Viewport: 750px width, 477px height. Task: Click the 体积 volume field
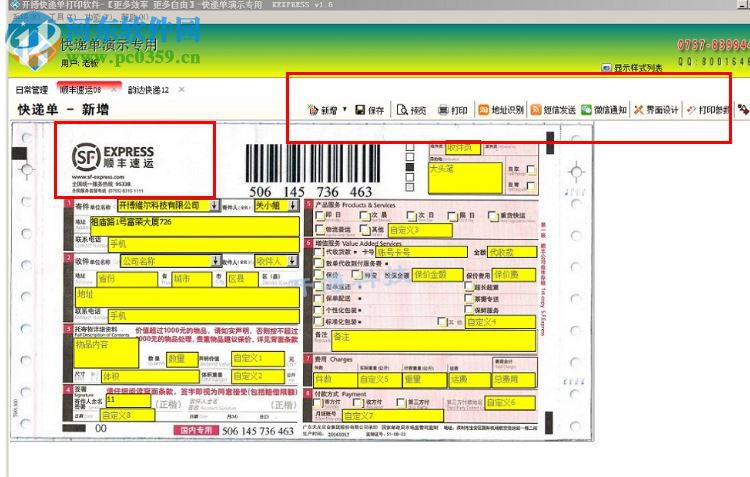pyautogui.click(x=151, y=377)
